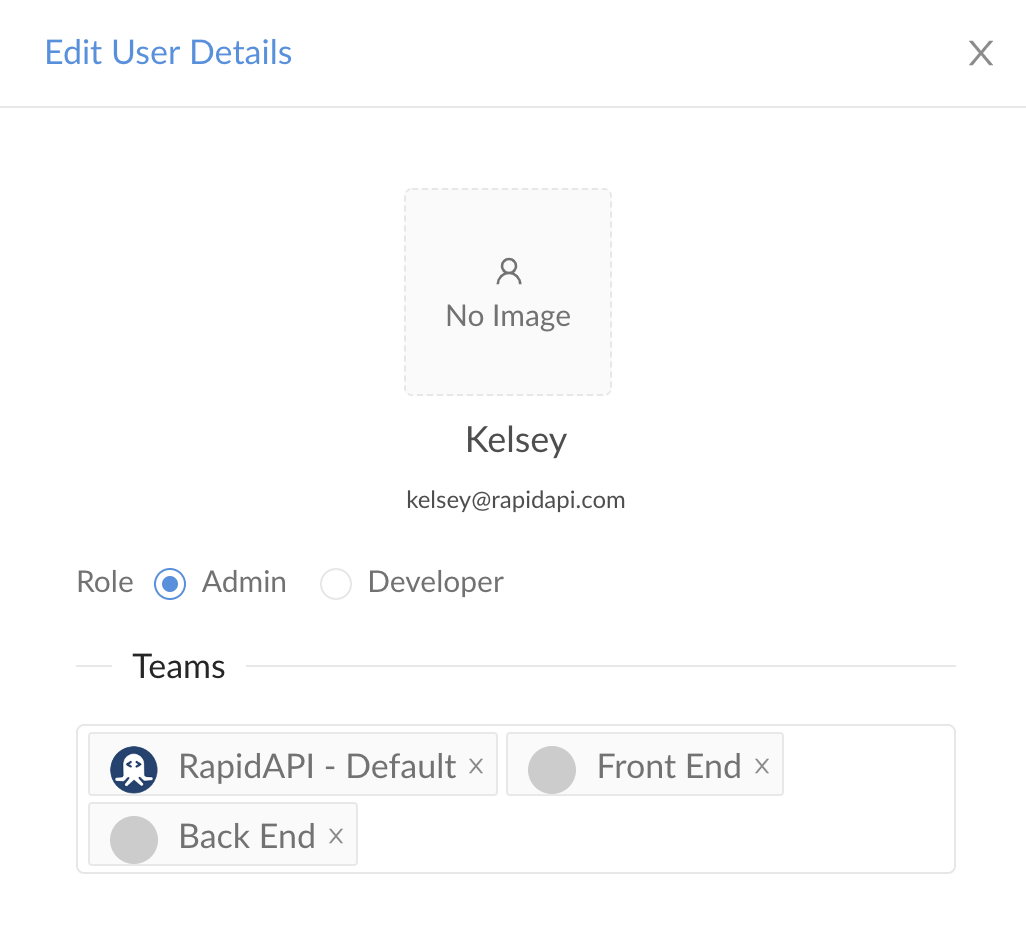Click the No Image upload placeholder
This screenshot has height=948, width=1026.
[x=508, y=292]
